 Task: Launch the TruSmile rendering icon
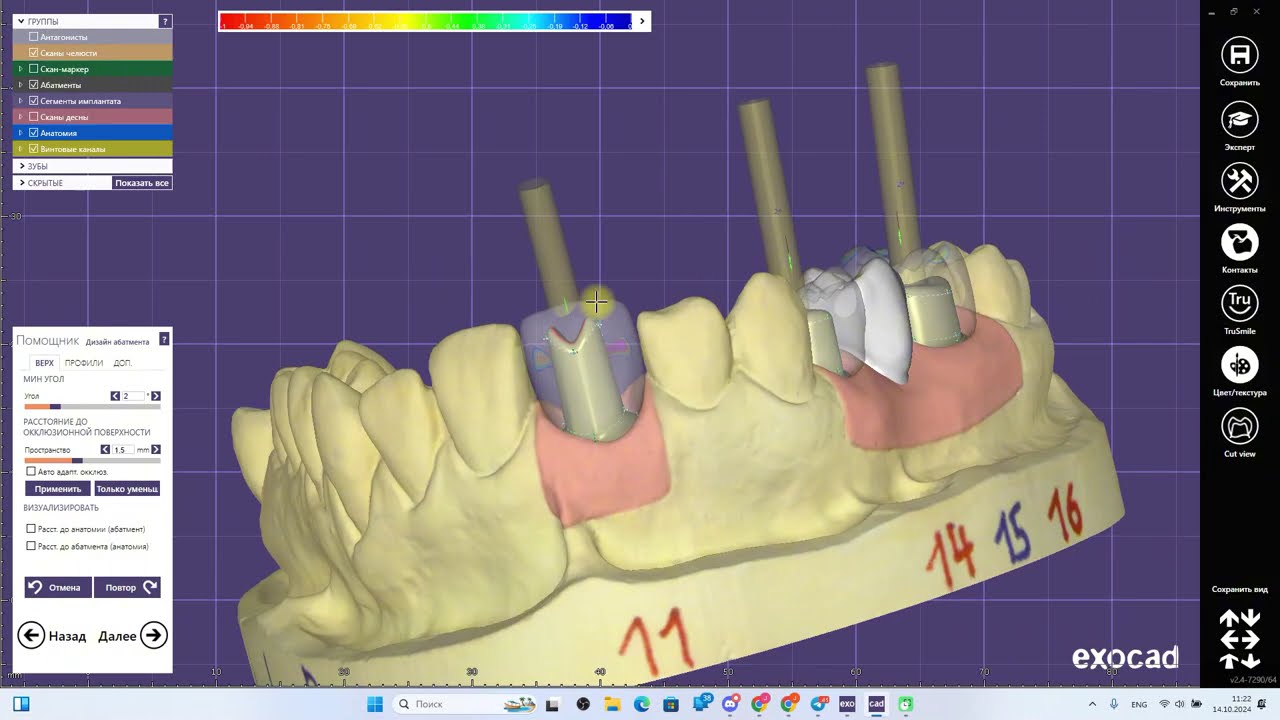[x=1240, y=303]
